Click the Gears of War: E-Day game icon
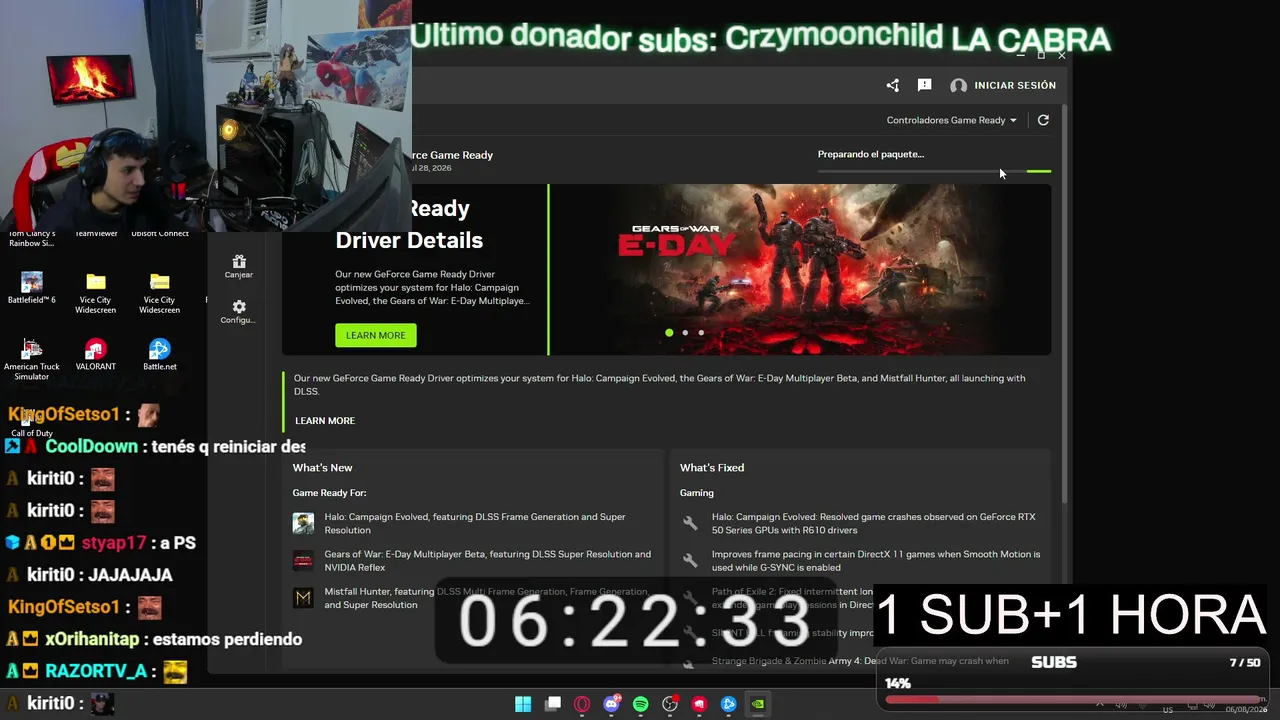 point(303,560)
